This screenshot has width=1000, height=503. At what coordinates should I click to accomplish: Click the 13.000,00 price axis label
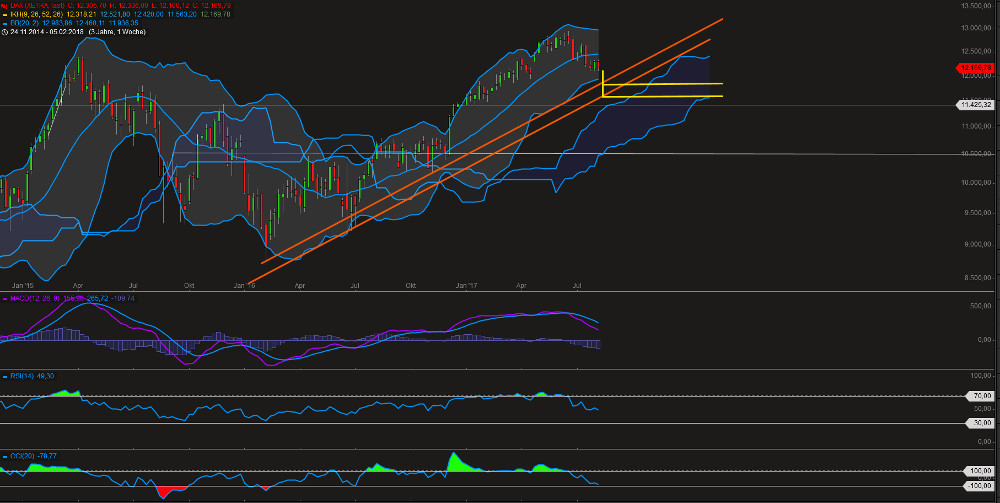(976, 28)
